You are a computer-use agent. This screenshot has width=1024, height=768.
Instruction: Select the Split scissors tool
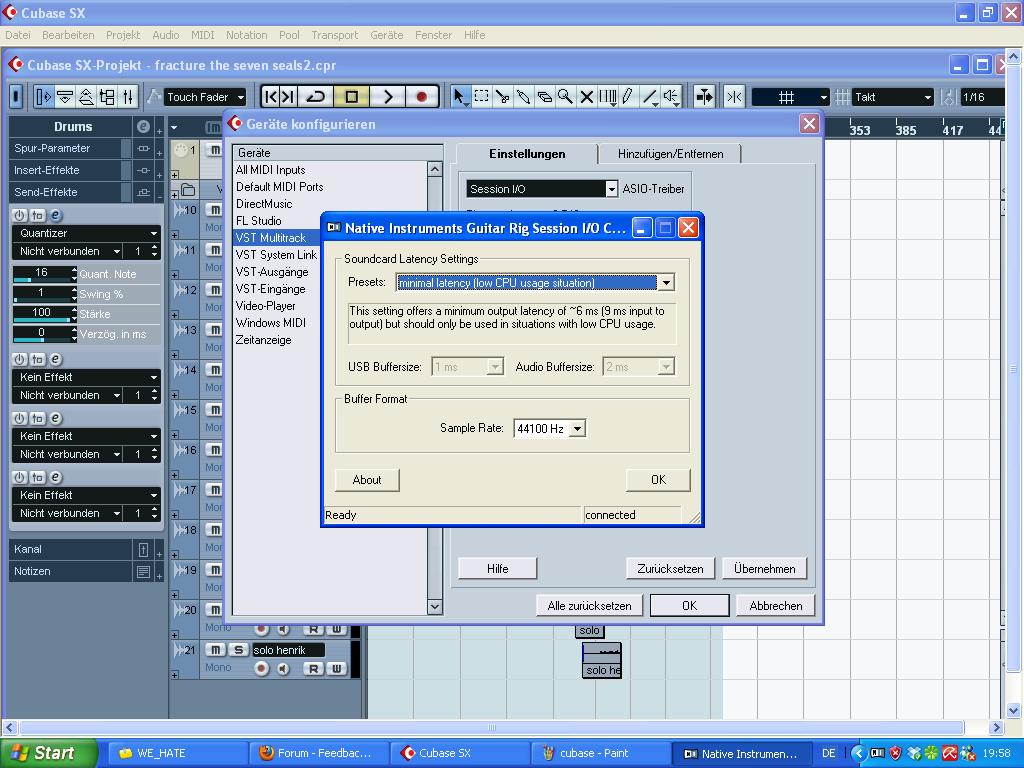tap(502, 97)
